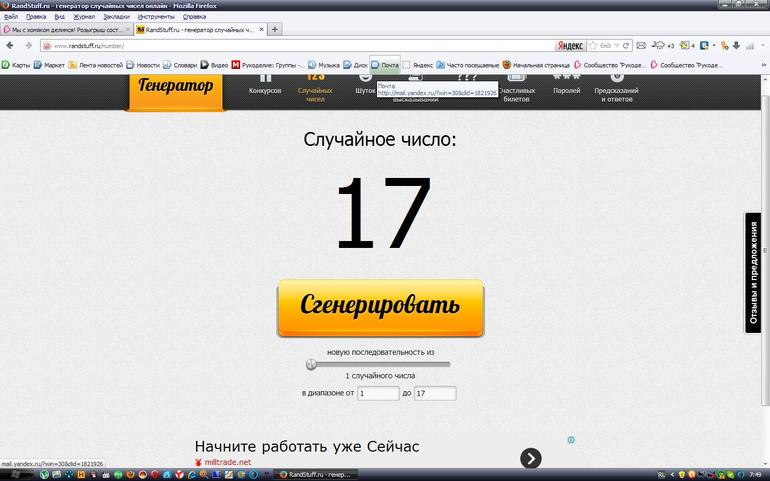Open the Справка menu
The image size is (770, 481).
click(194, 17)
